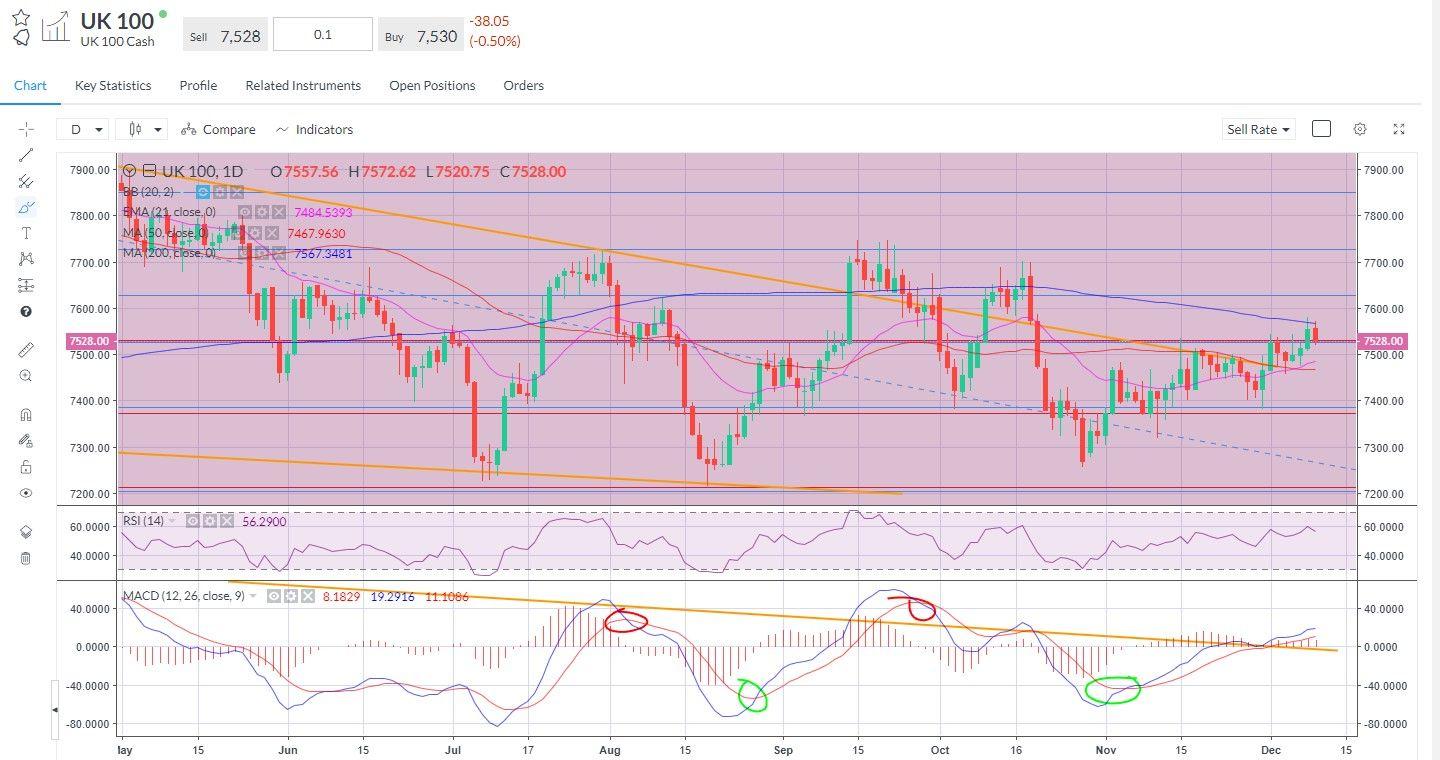Toggle hide all drawings eye icon
Screen dimensions: 1440x760
coord(26,493)
